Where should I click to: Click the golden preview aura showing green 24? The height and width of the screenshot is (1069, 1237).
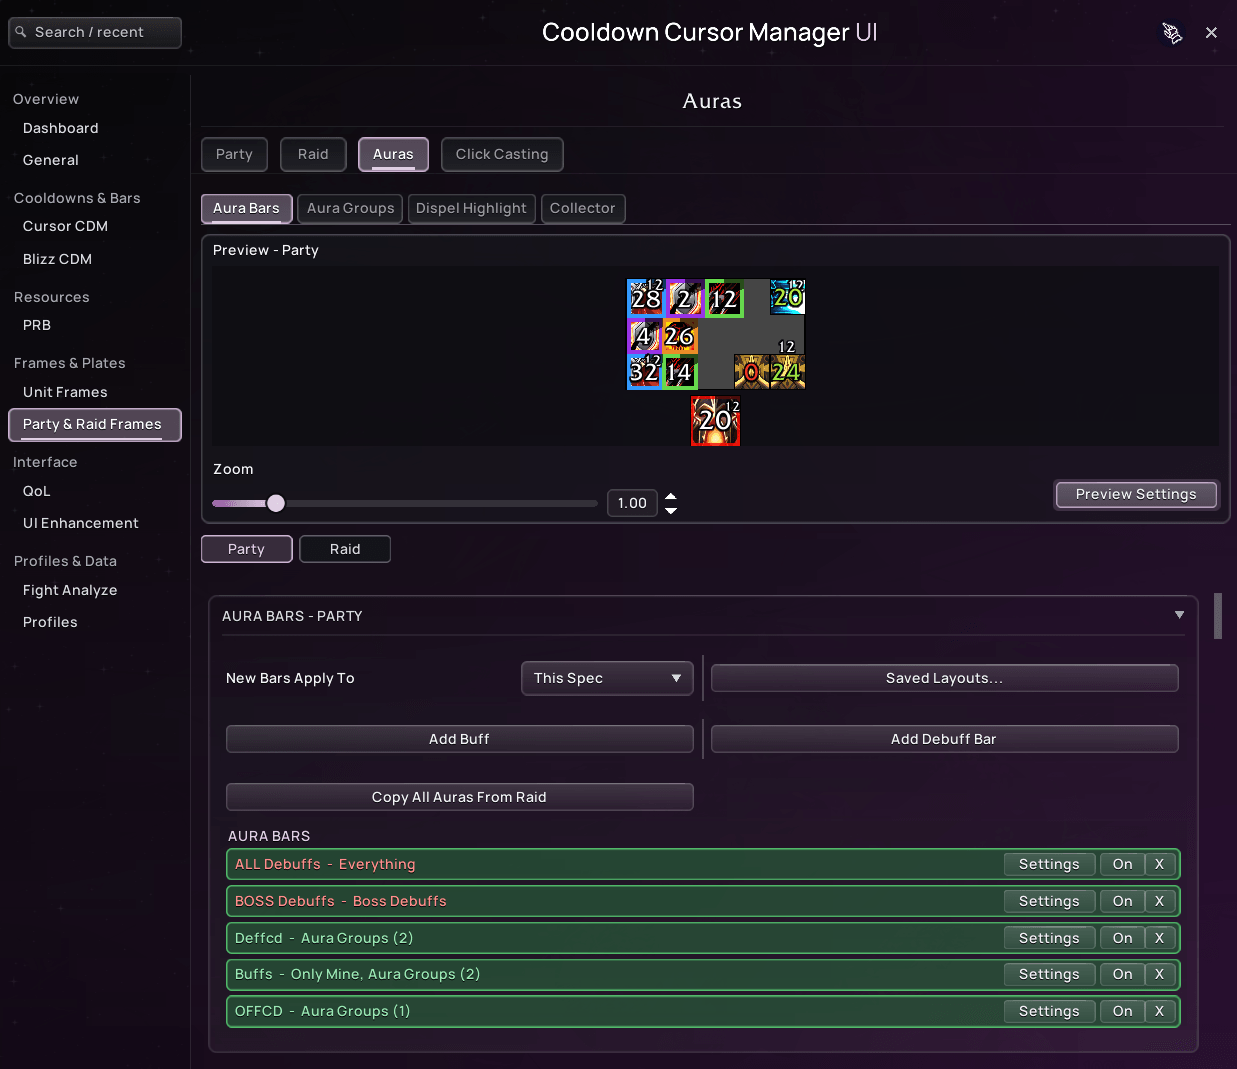click(788, 372)
